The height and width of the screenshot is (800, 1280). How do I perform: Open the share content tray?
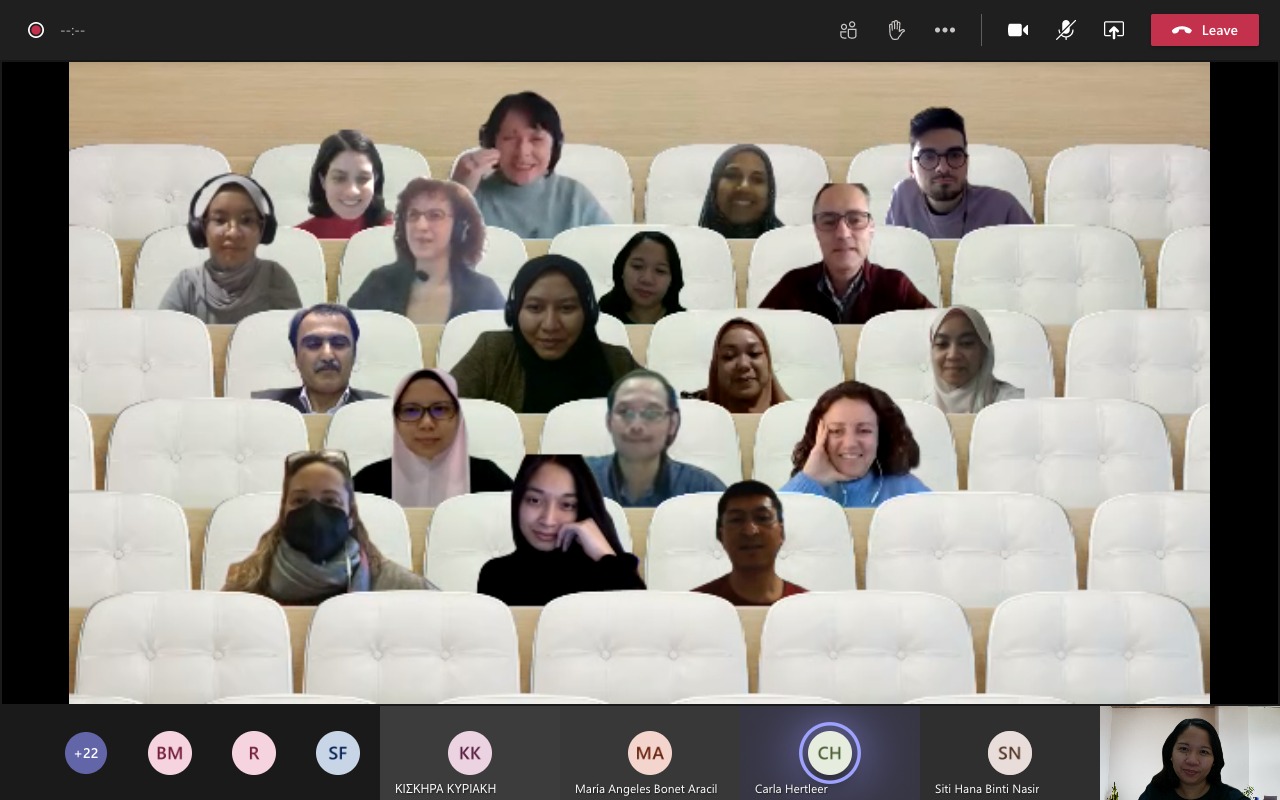1114,30
